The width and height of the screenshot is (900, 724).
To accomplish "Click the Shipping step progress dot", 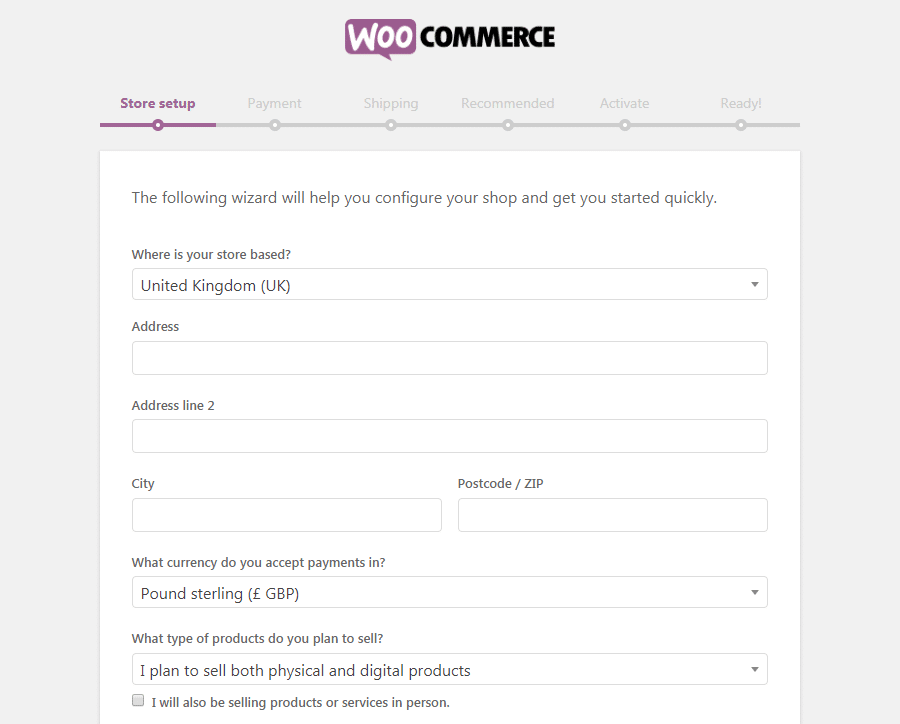I will [391, 125].
